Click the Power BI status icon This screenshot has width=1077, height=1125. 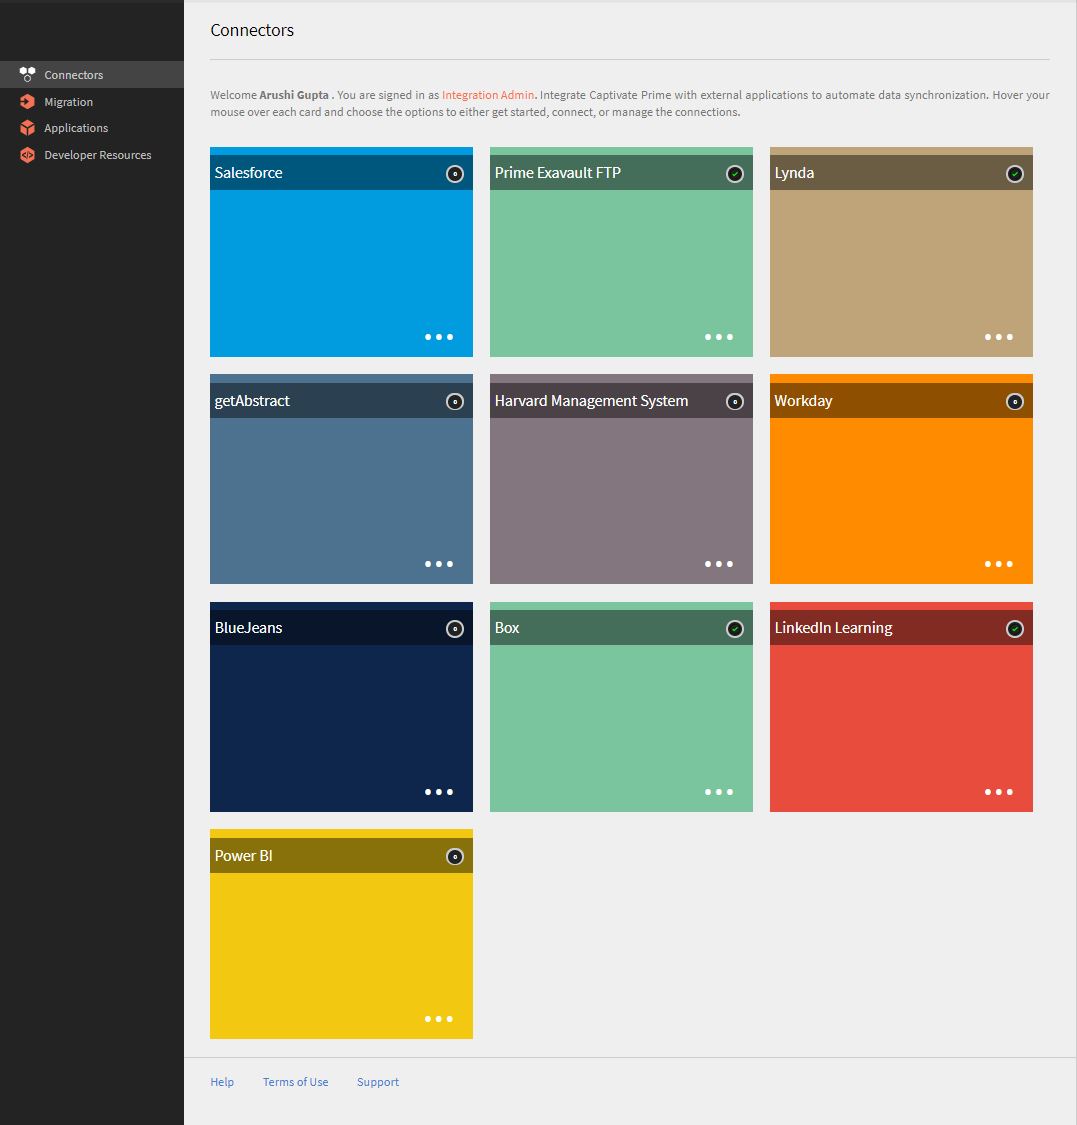click(455, 857)
